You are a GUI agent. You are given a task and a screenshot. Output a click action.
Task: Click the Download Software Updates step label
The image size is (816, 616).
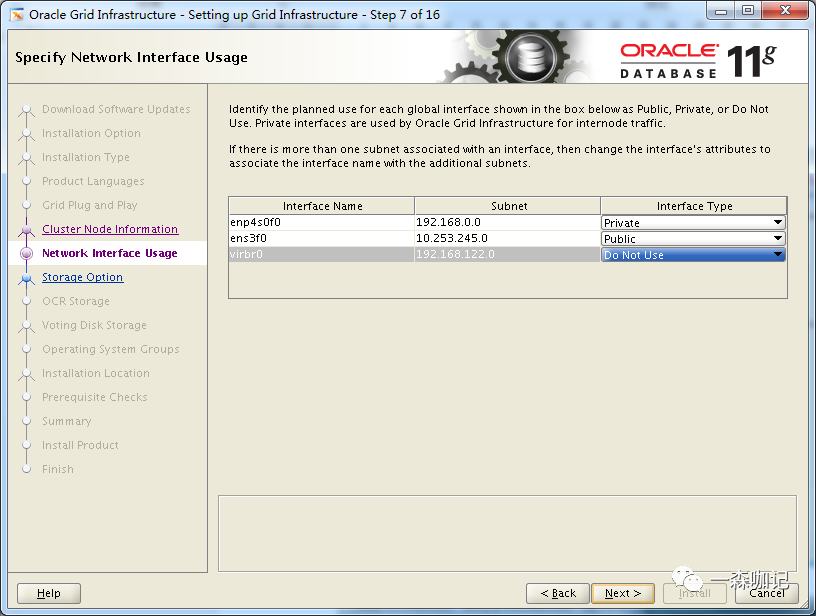click(x=116, y=109)
